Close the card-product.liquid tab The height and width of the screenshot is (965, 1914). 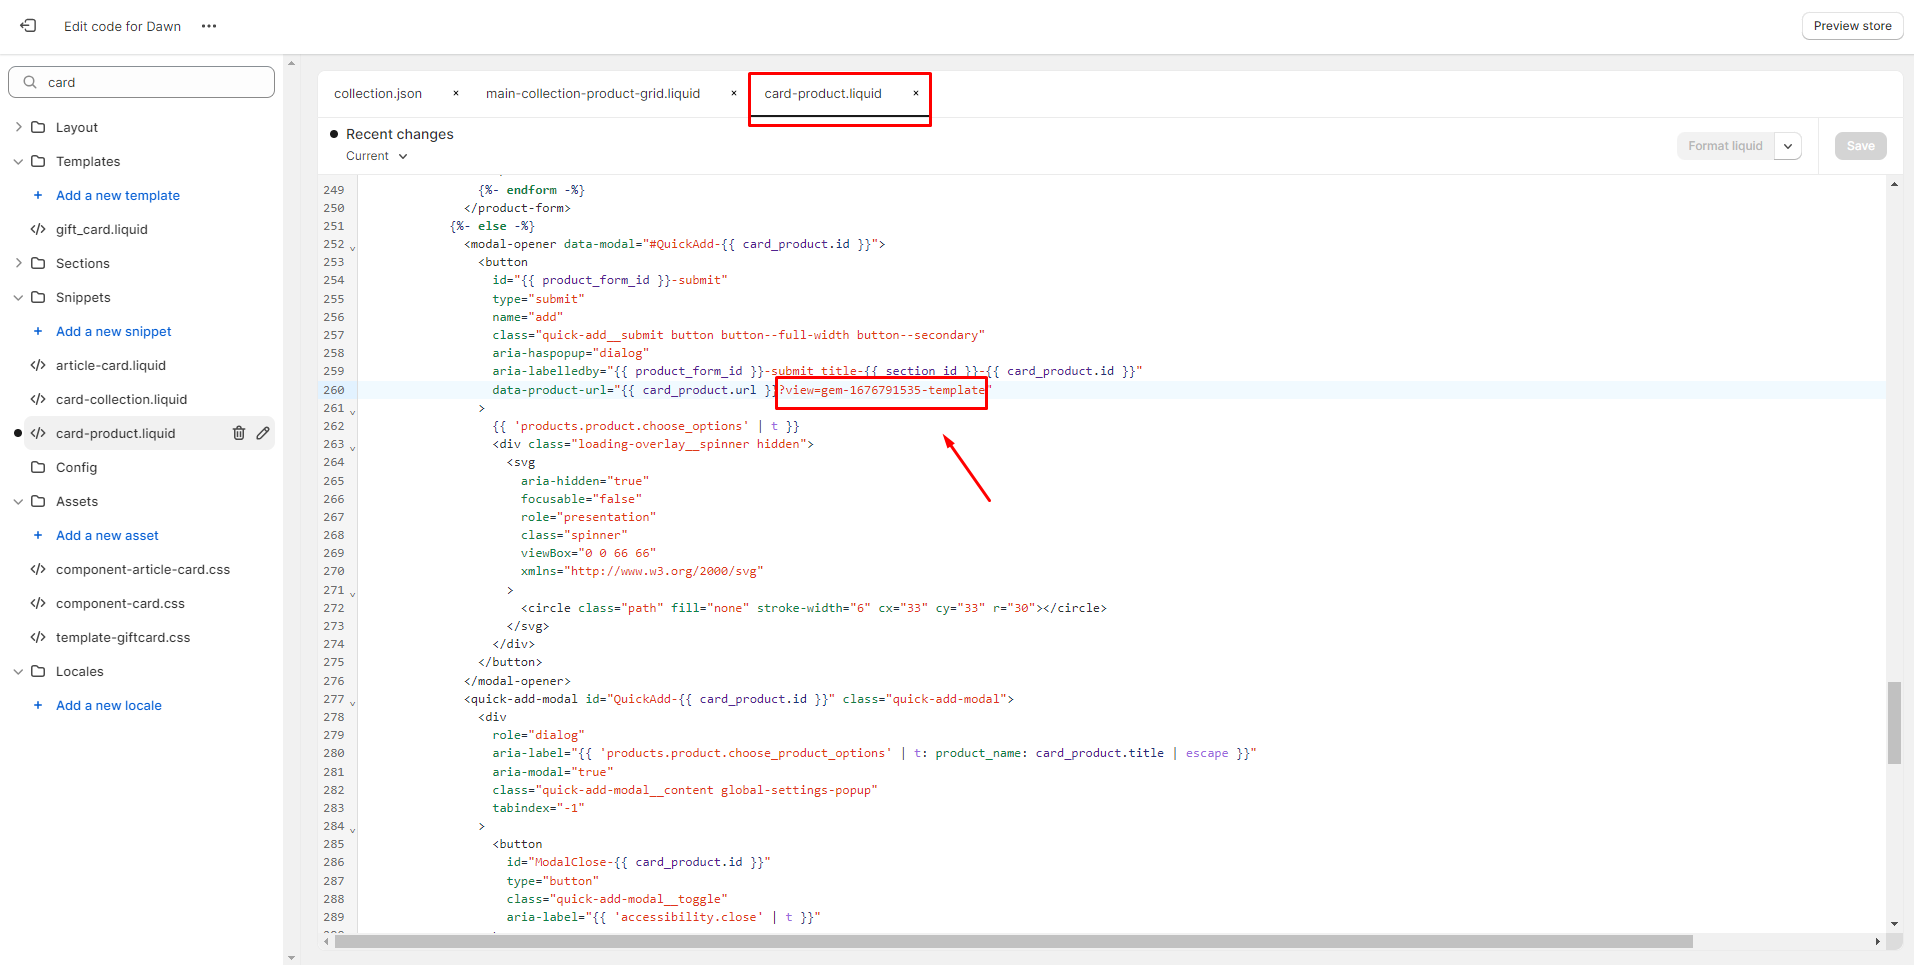916,93
